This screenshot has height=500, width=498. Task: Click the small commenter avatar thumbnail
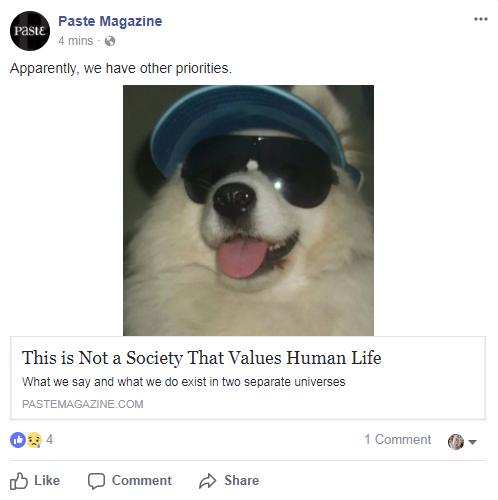point(456,442)
